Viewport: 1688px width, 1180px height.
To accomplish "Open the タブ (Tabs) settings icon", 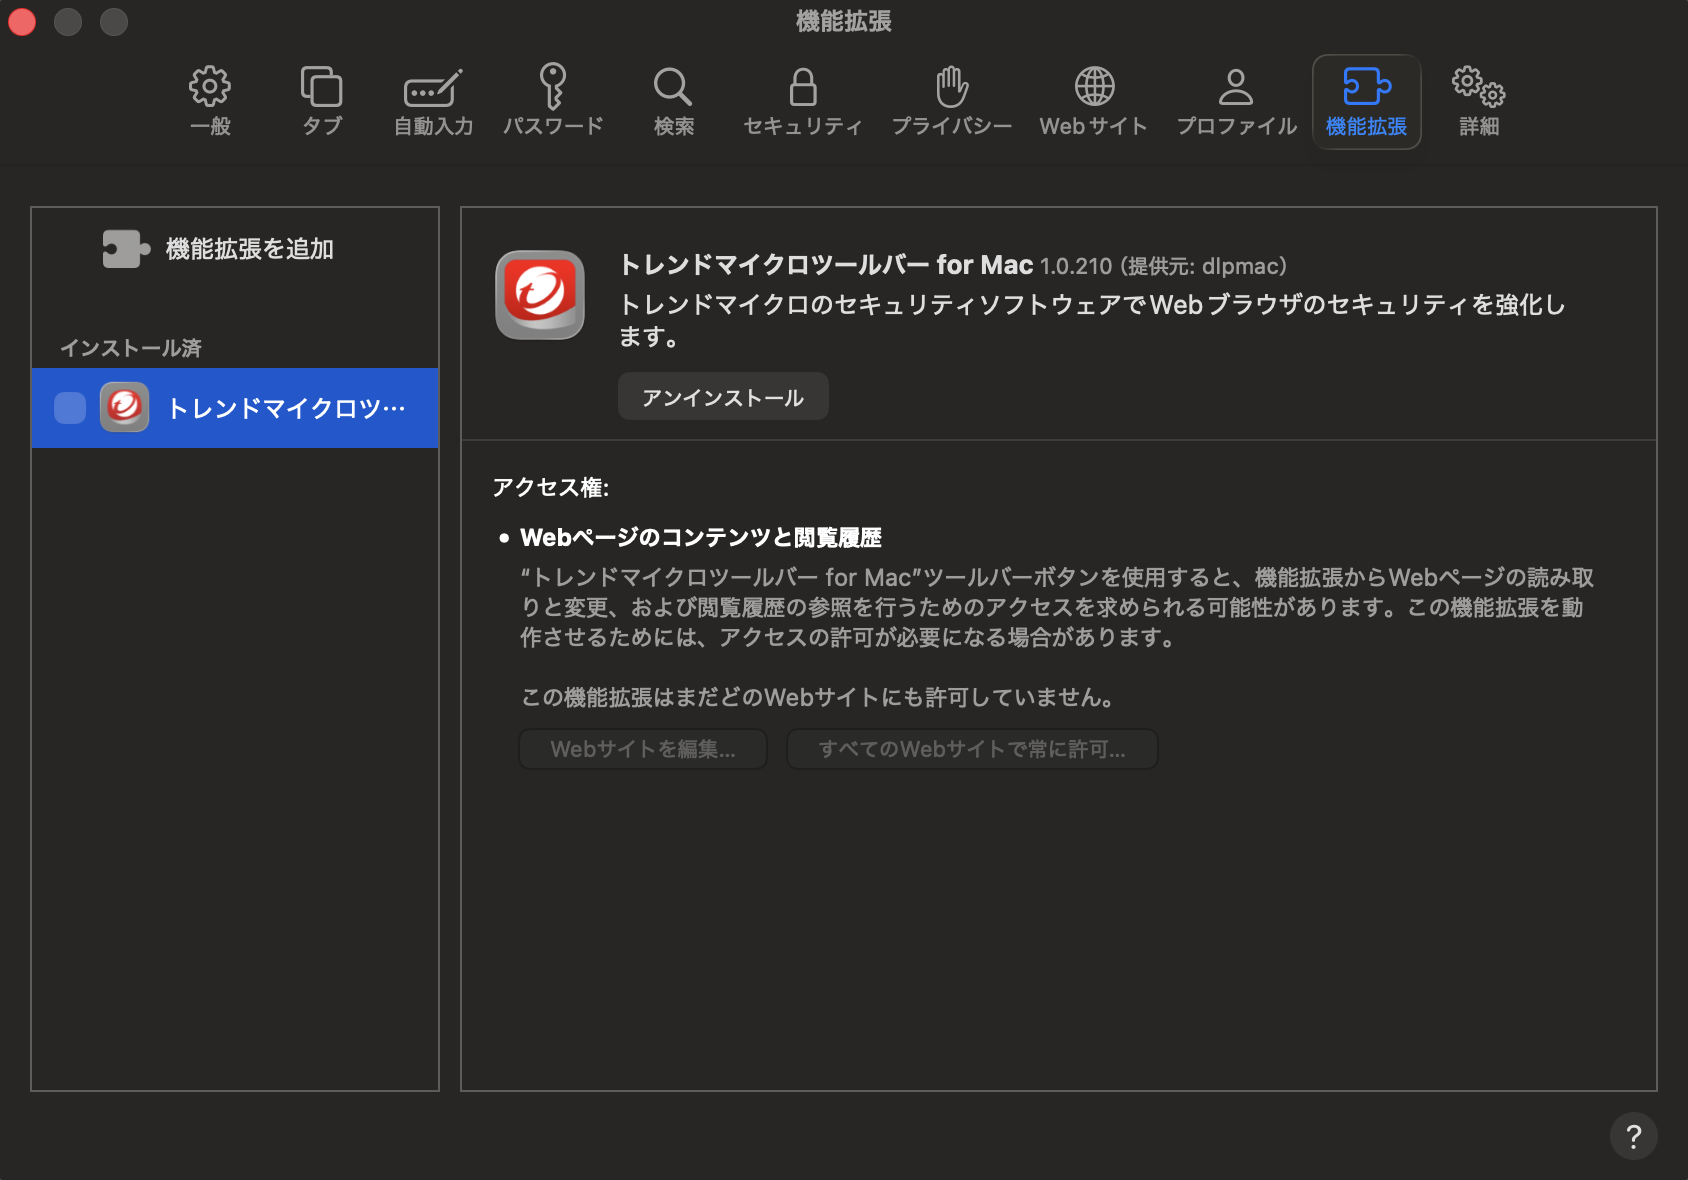I will point(322,100).
